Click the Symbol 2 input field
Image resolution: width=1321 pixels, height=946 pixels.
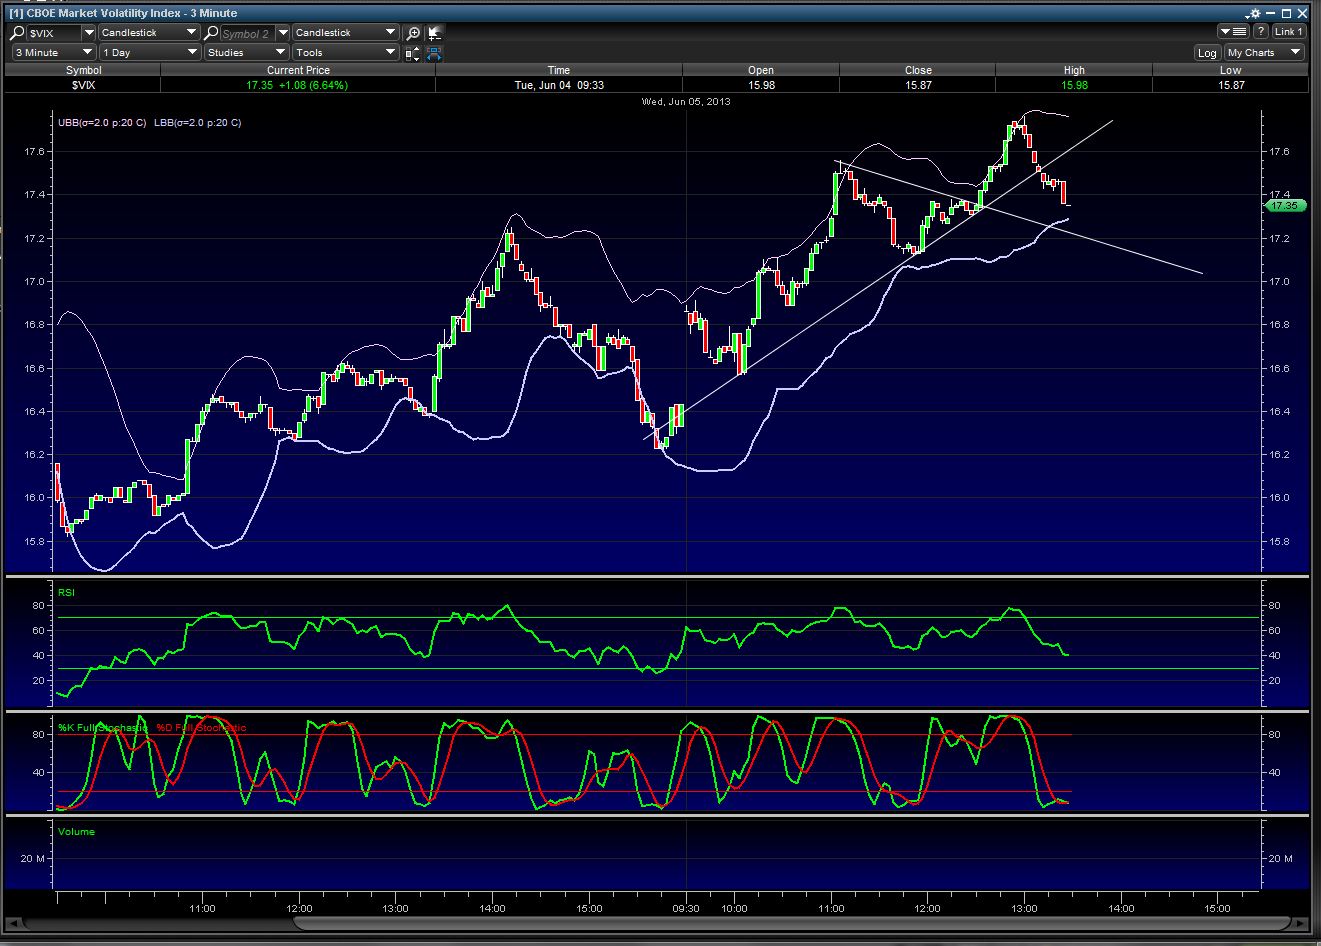pyautogui.click(x=246, y=33)
